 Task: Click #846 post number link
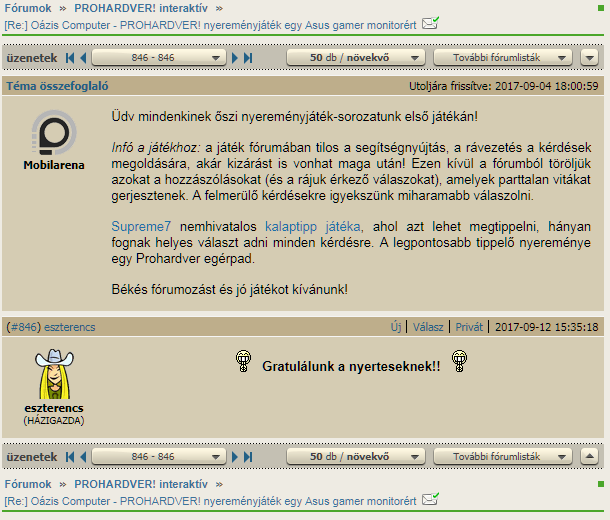(24, 327)
